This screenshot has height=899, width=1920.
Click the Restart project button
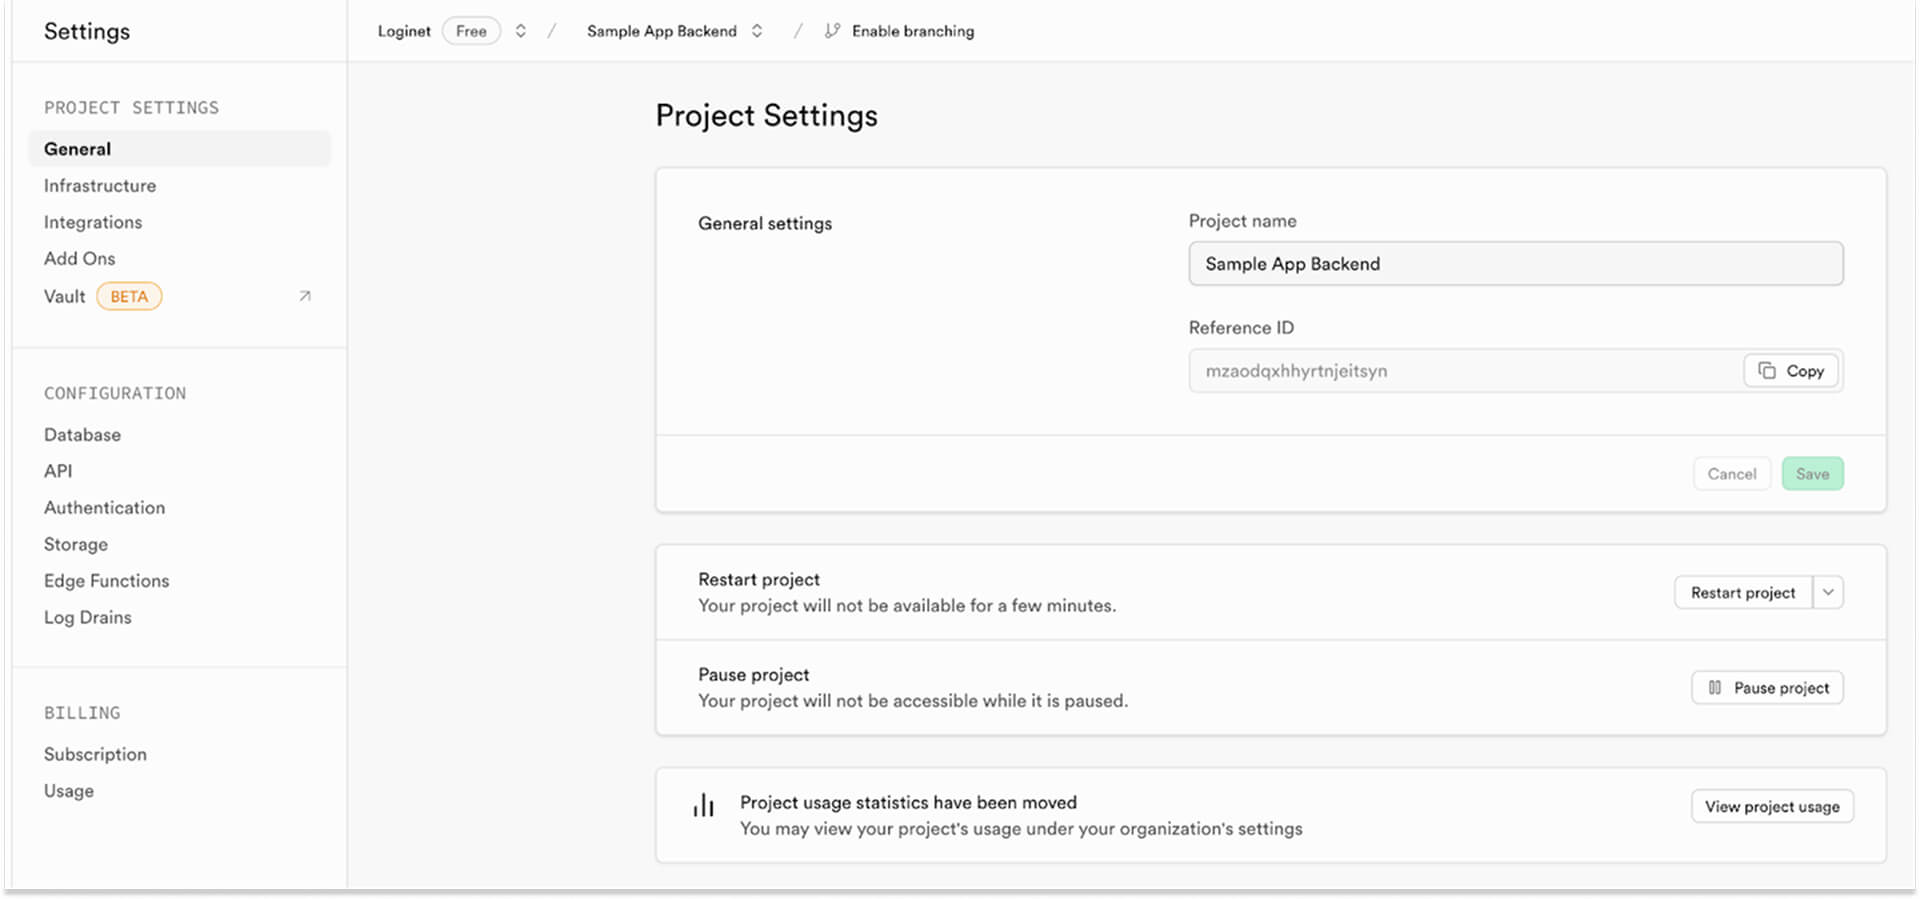[1743, 592]
